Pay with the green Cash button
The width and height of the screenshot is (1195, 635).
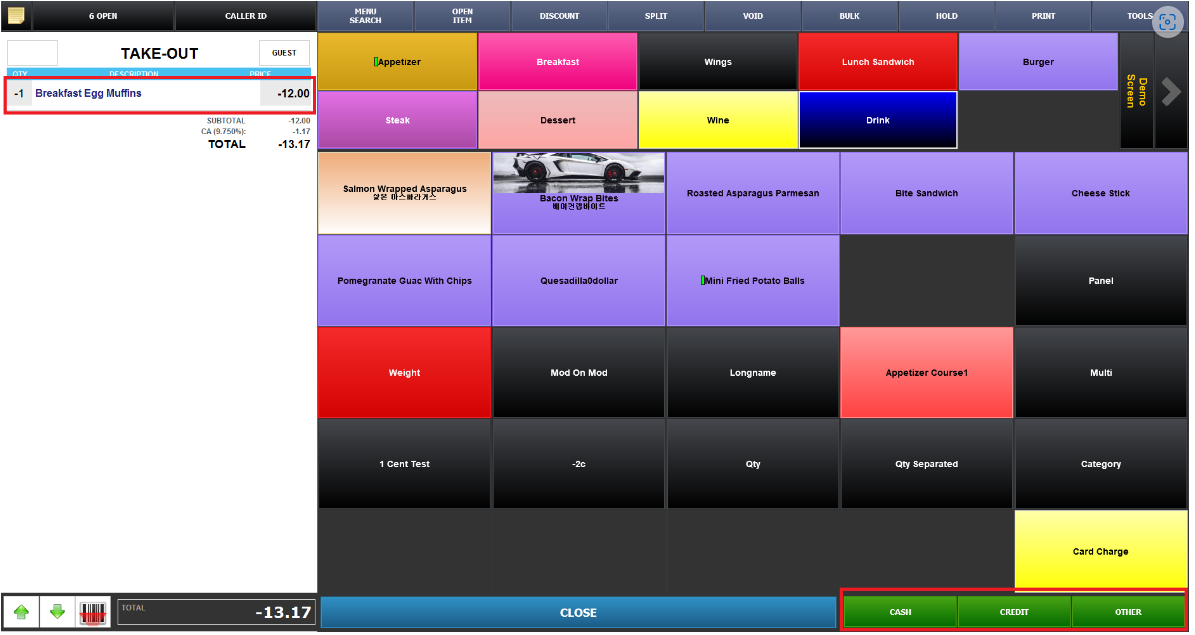(x=900, y=612)
